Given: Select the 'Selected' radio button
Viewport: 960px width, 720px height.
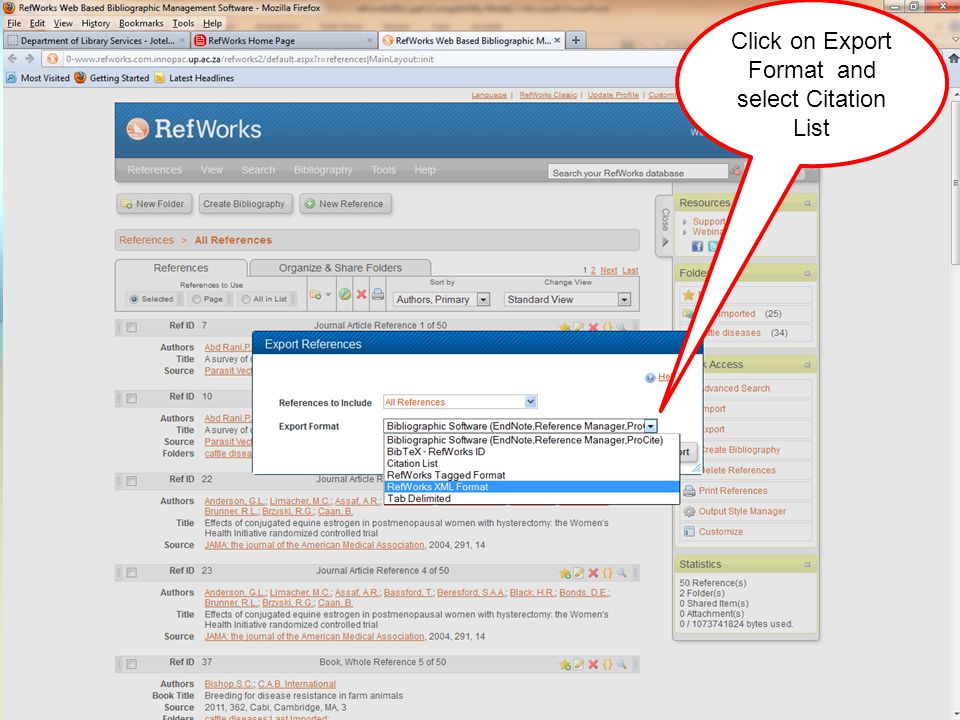Looking at the screenshot, I should pos(134,299).
